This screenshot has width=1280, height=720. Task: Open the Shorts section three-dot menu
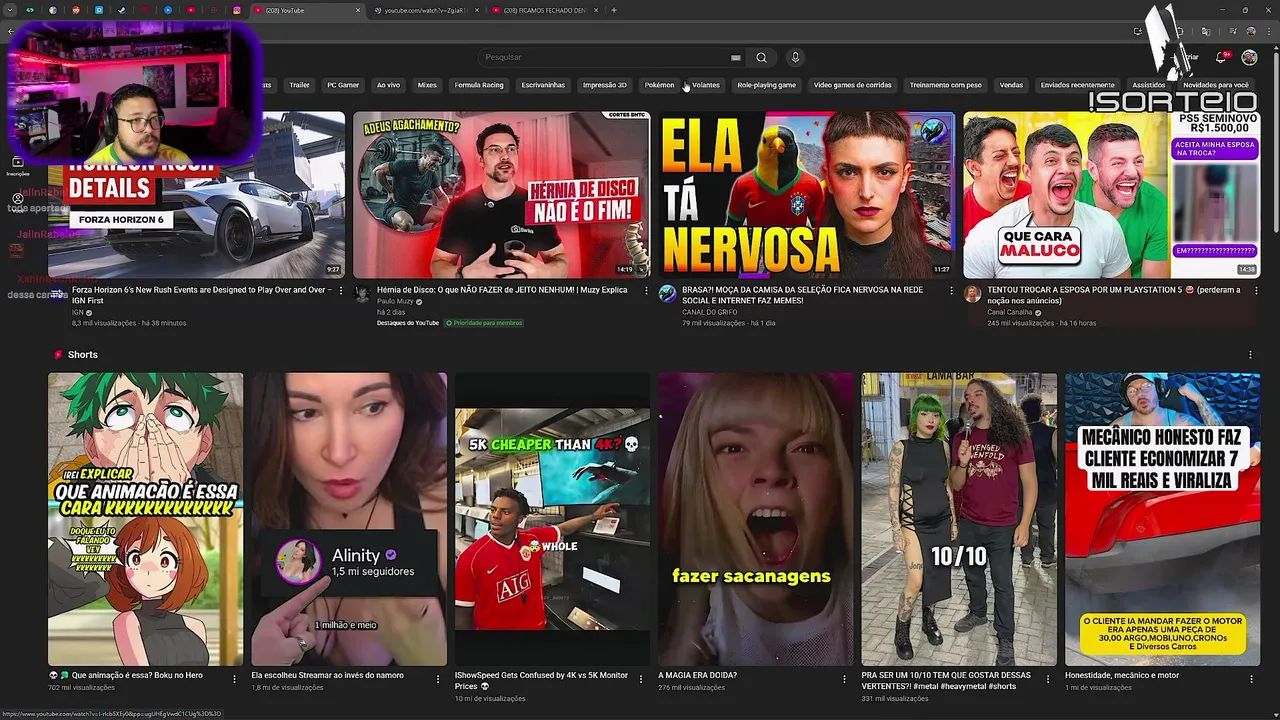point(1250,355)
